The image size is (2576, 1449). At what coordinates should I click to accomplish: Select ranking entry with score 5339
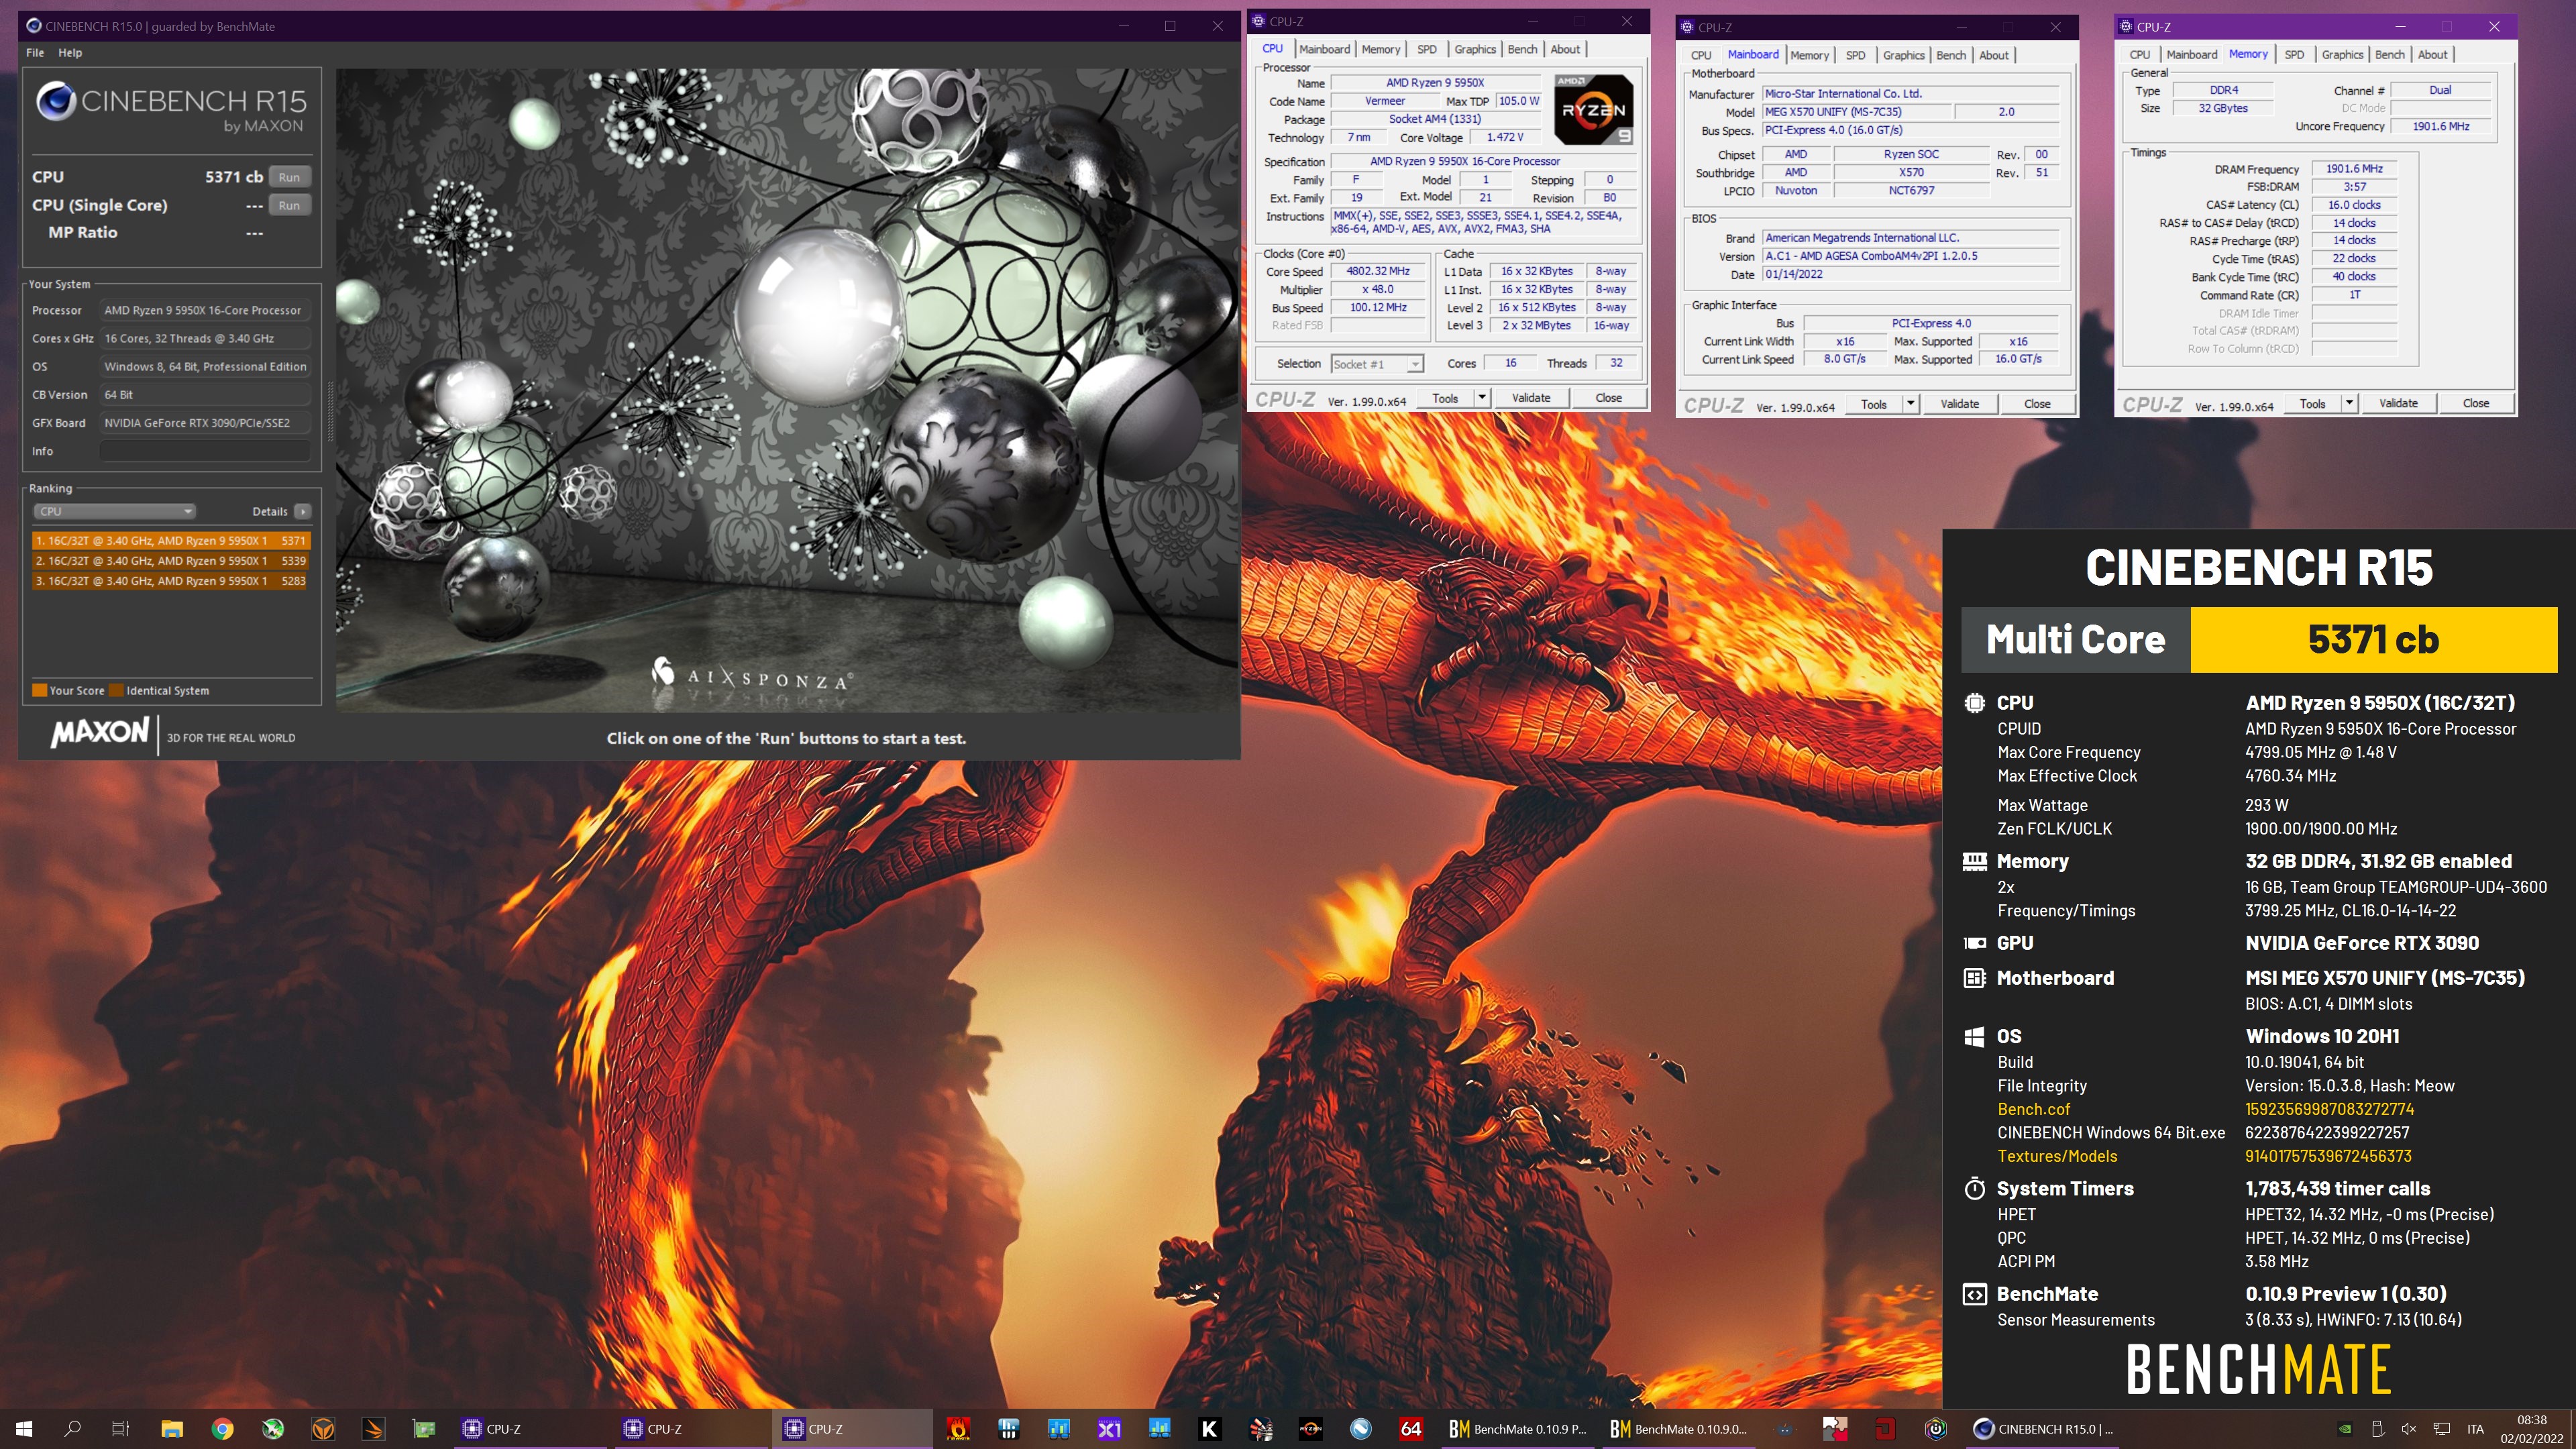[171, 561]
